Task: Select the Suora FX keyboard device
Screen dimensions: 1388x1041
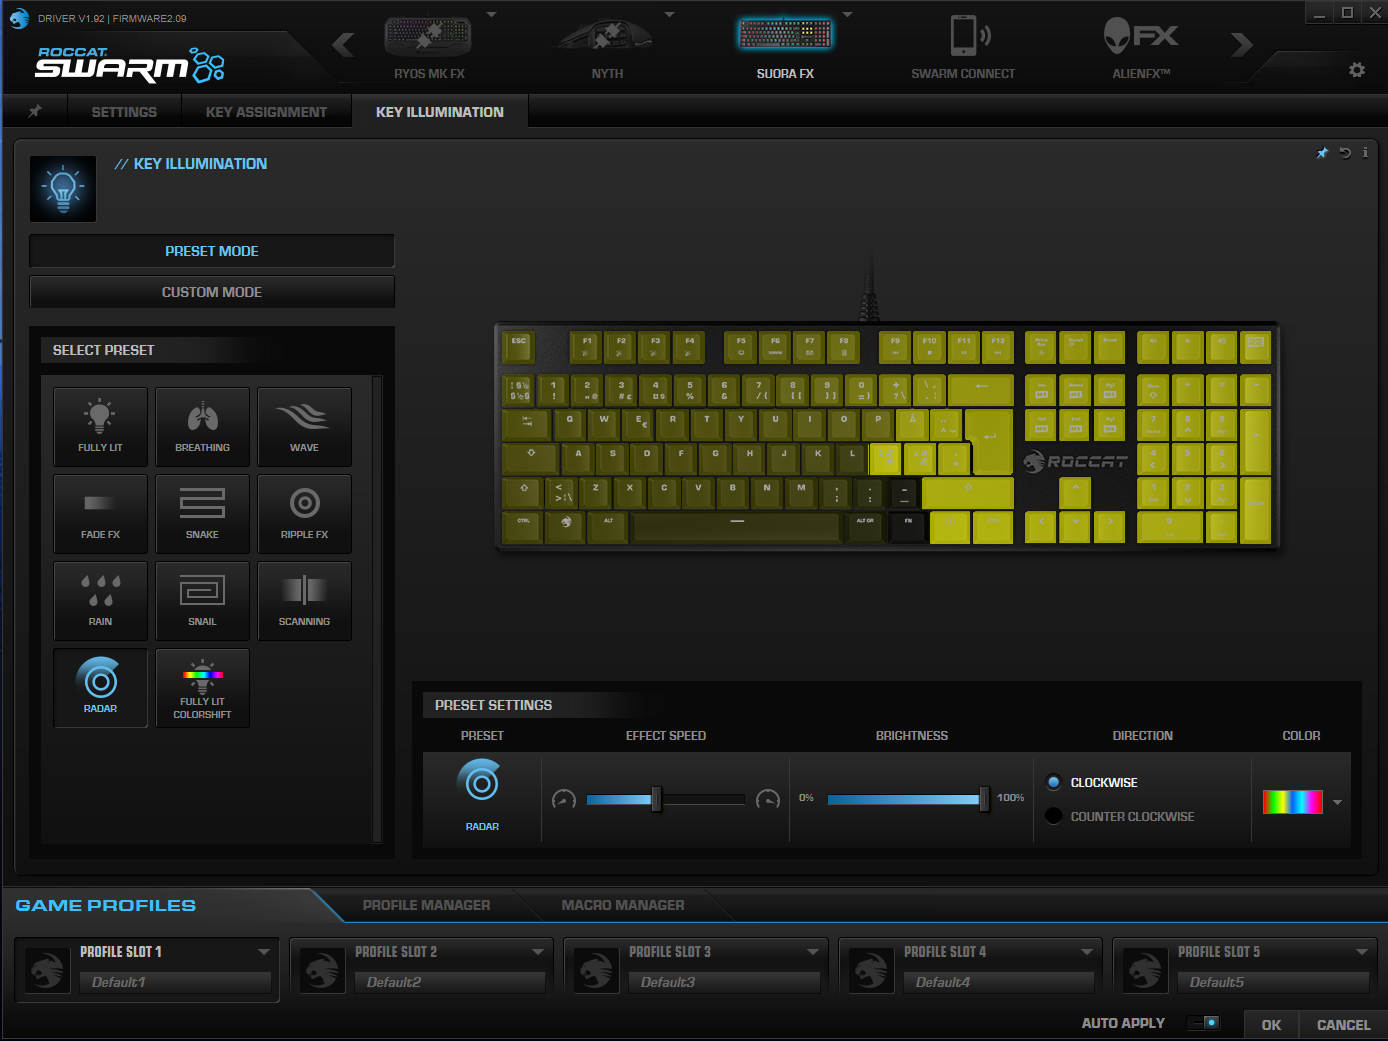Action: coord(785,47)
